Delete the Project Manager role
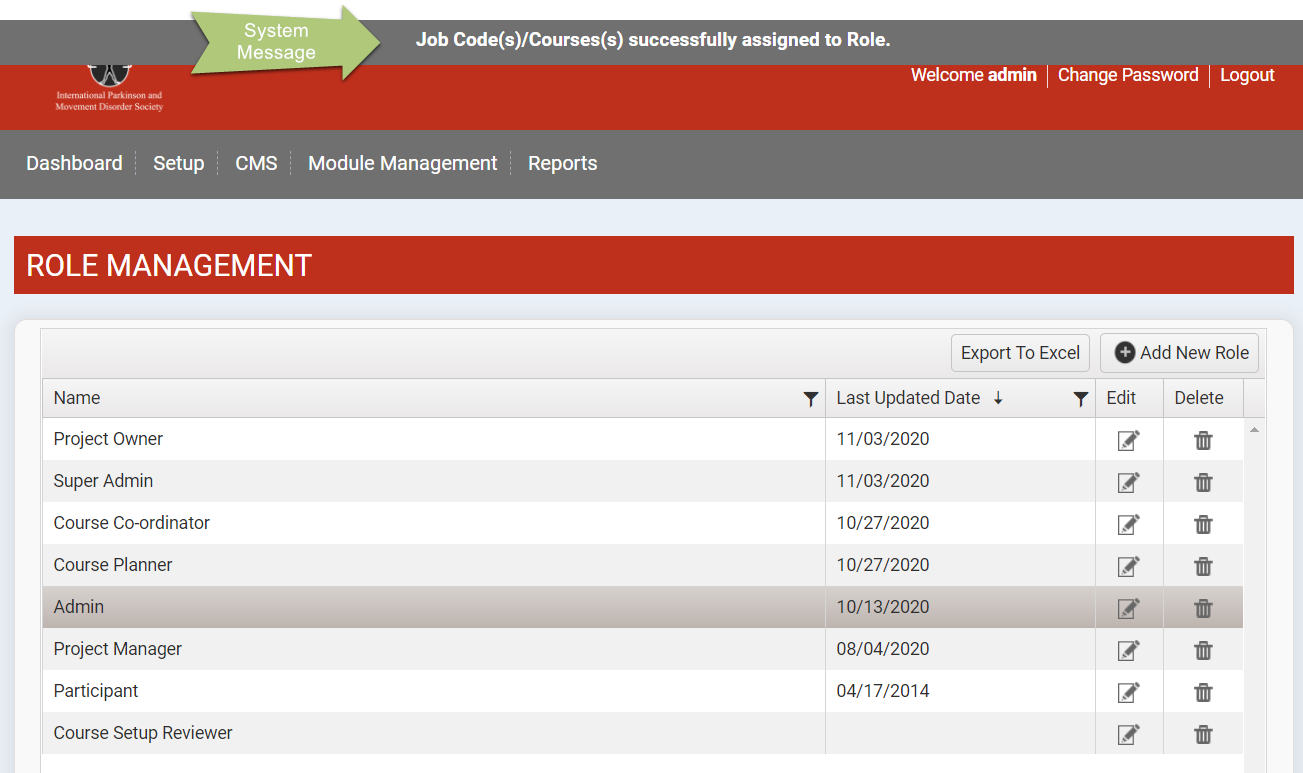The width and height of the screenshot is (1303, 773). [x=1203, y=650]
